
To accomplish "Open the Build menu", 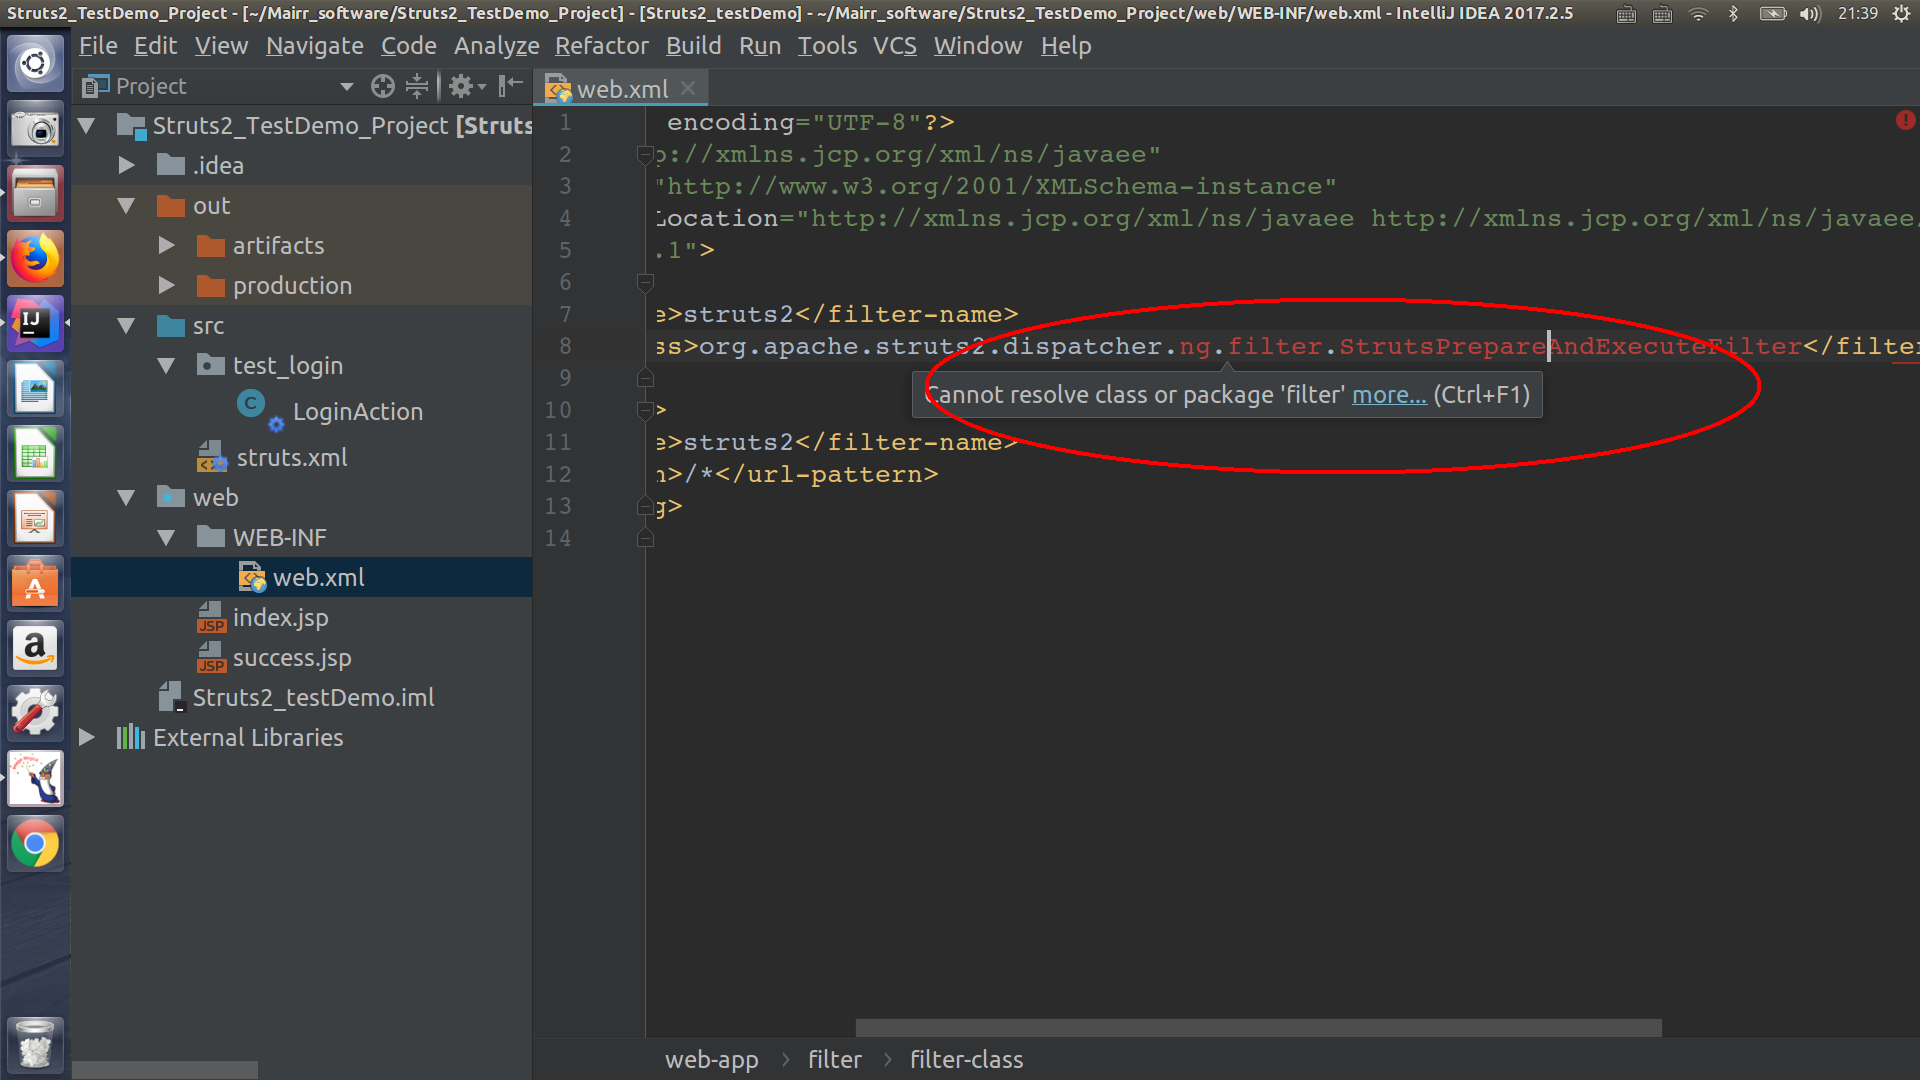I will point(693,46).
